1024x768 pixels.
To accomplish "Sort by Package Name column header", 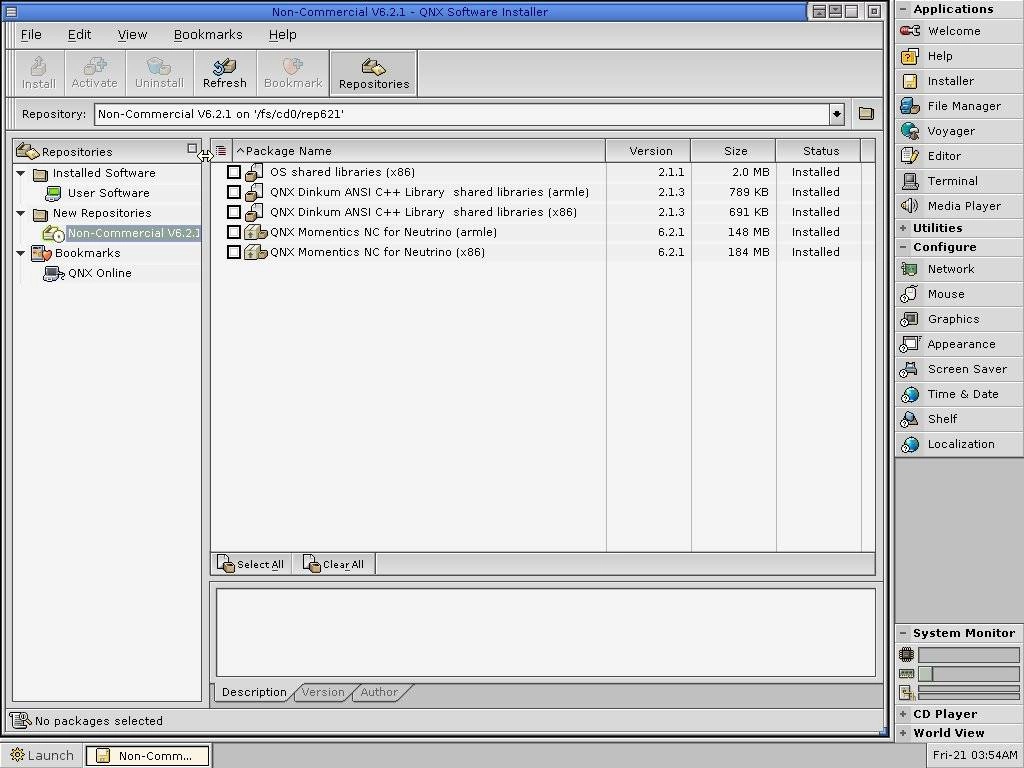I will click(x=419, y=151).
